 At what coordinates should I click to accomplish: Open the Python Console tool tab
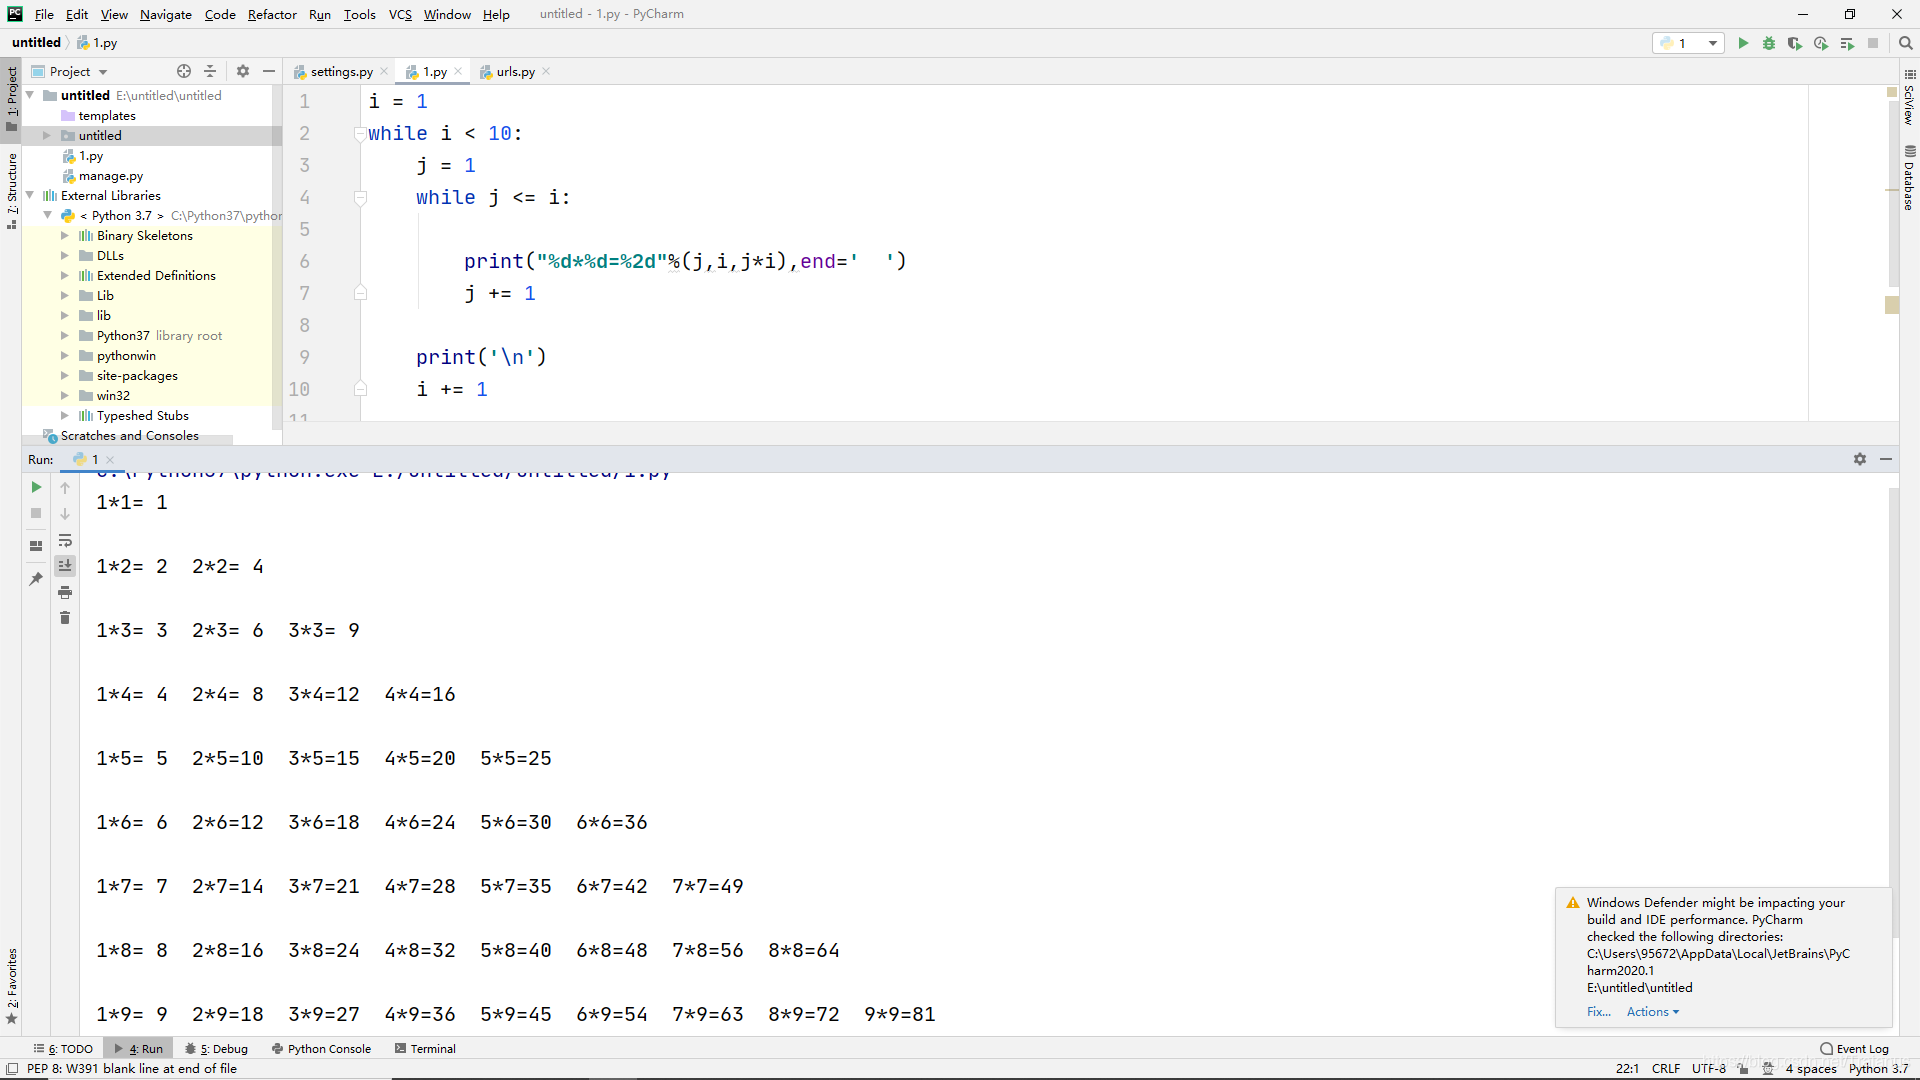(x=321, y=1048)
